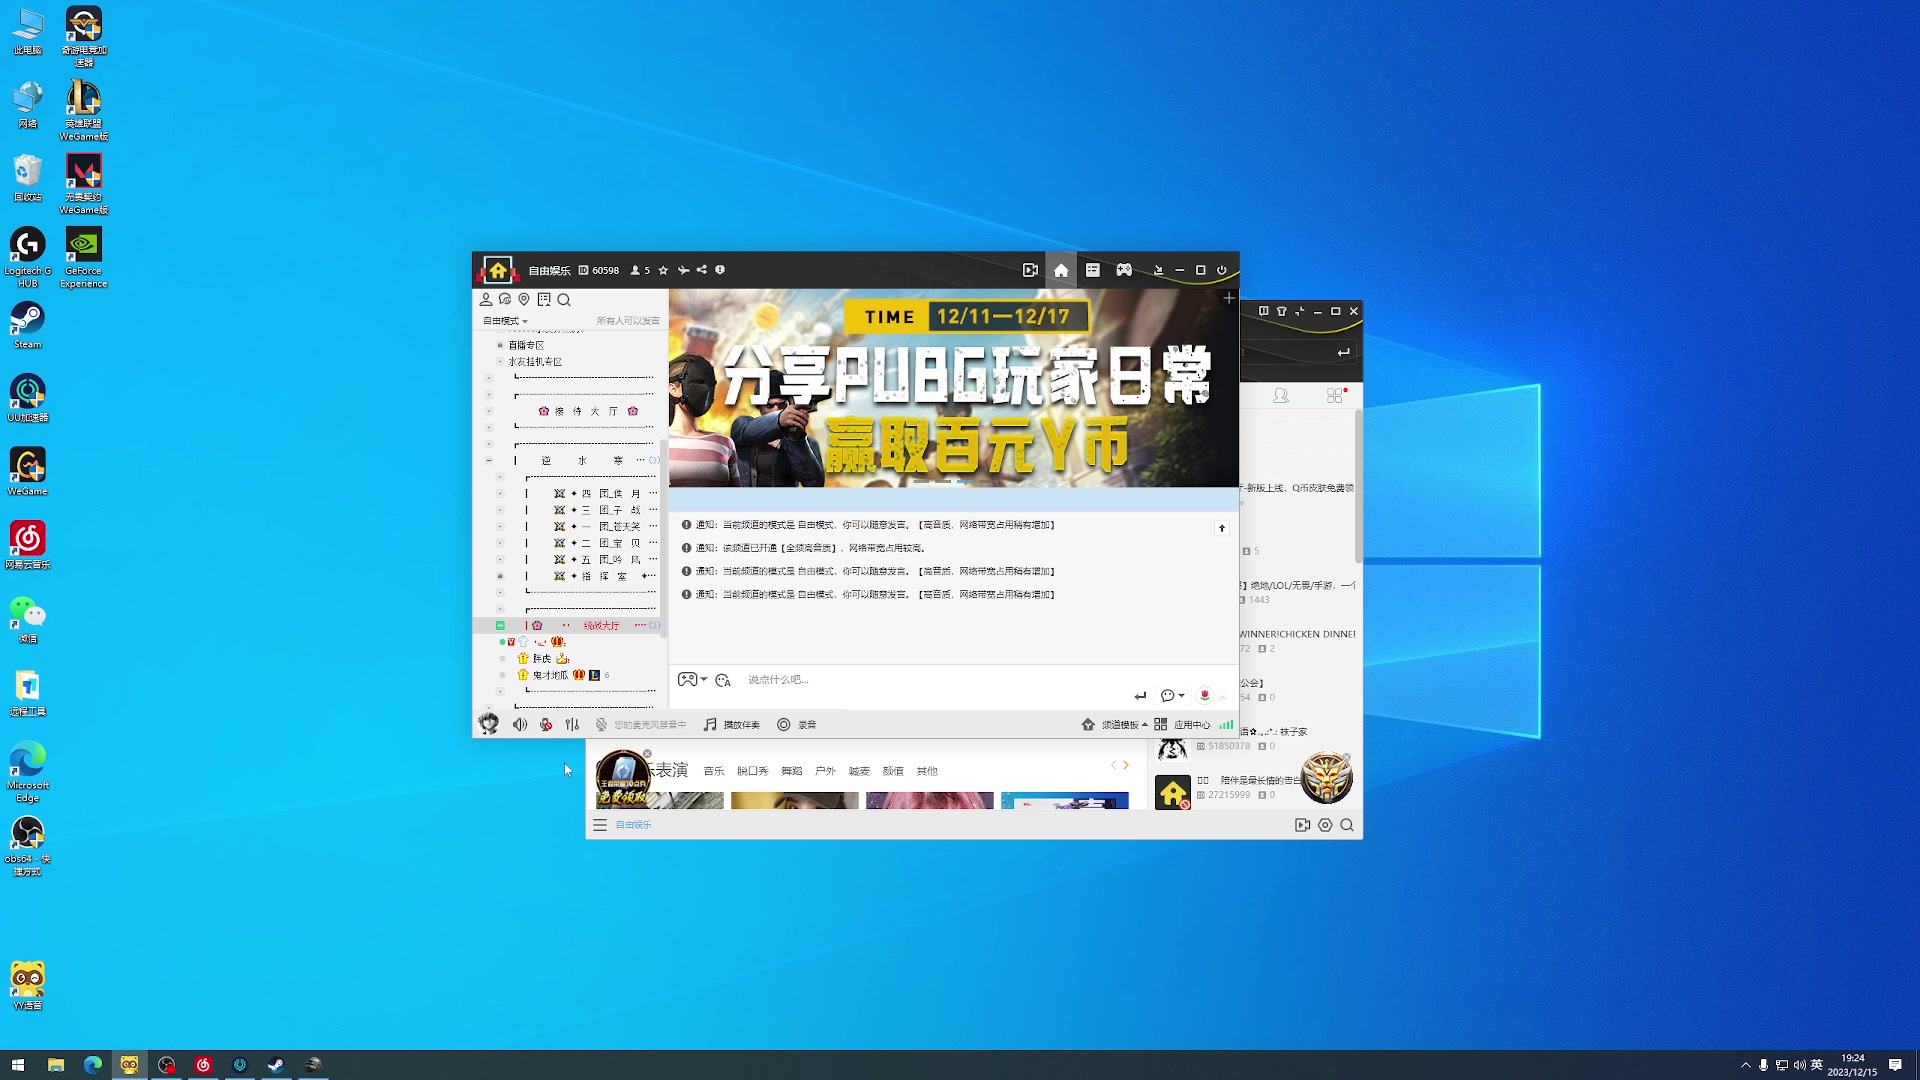1920x1080 pixels.
Task: Click the record circle icon
Action: click(784, 725)
